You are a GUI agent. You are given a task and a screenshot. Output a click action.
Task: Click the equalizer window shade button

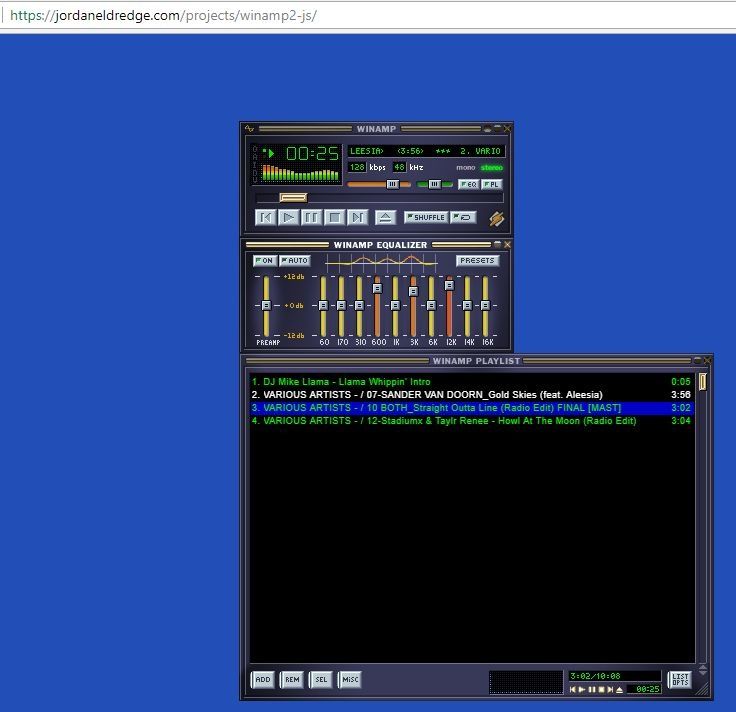(x=498, y=245)
